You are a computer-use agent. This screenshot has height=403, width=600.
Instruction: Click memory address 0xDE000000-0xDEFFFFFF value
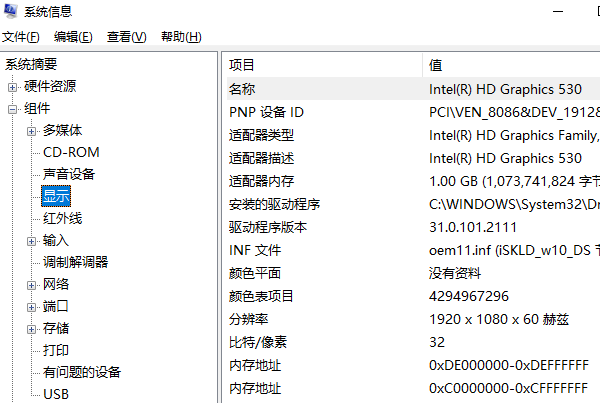point(509,365)
